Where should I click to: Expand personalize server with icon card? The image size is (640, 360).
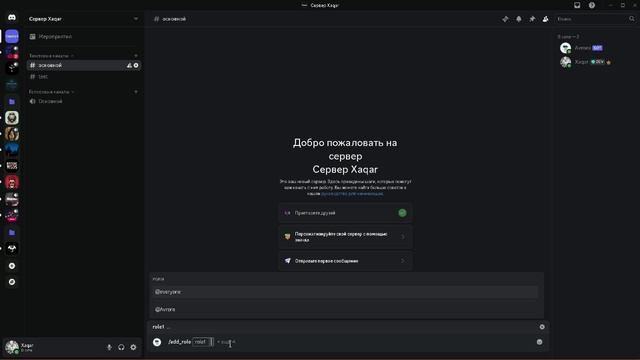(x=403, y=237)
